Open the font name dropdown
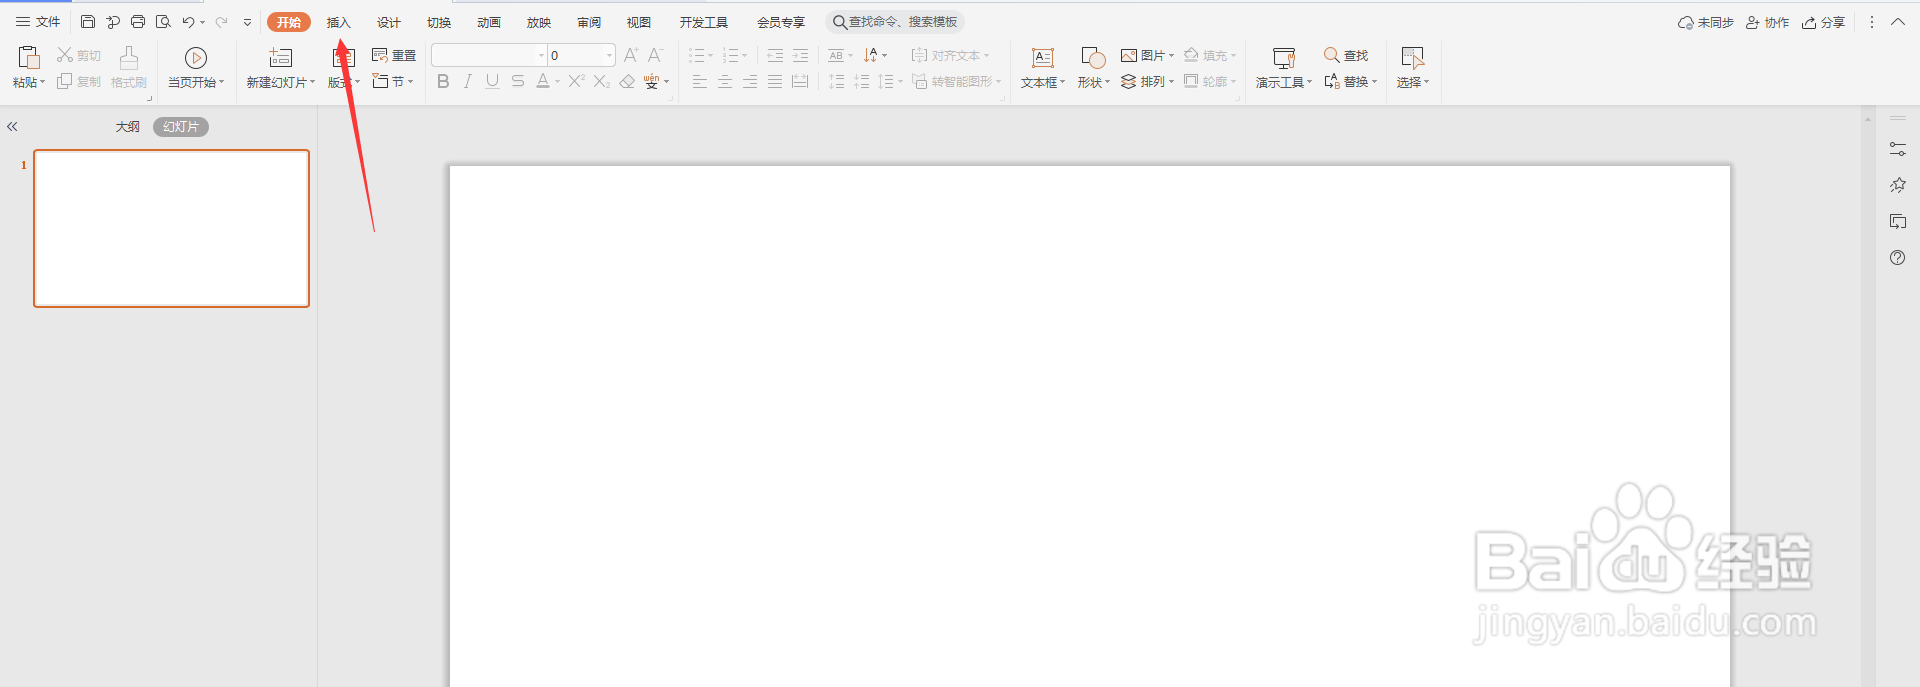The width and height of the screenshot is (1920, 687). pos(541,55)
